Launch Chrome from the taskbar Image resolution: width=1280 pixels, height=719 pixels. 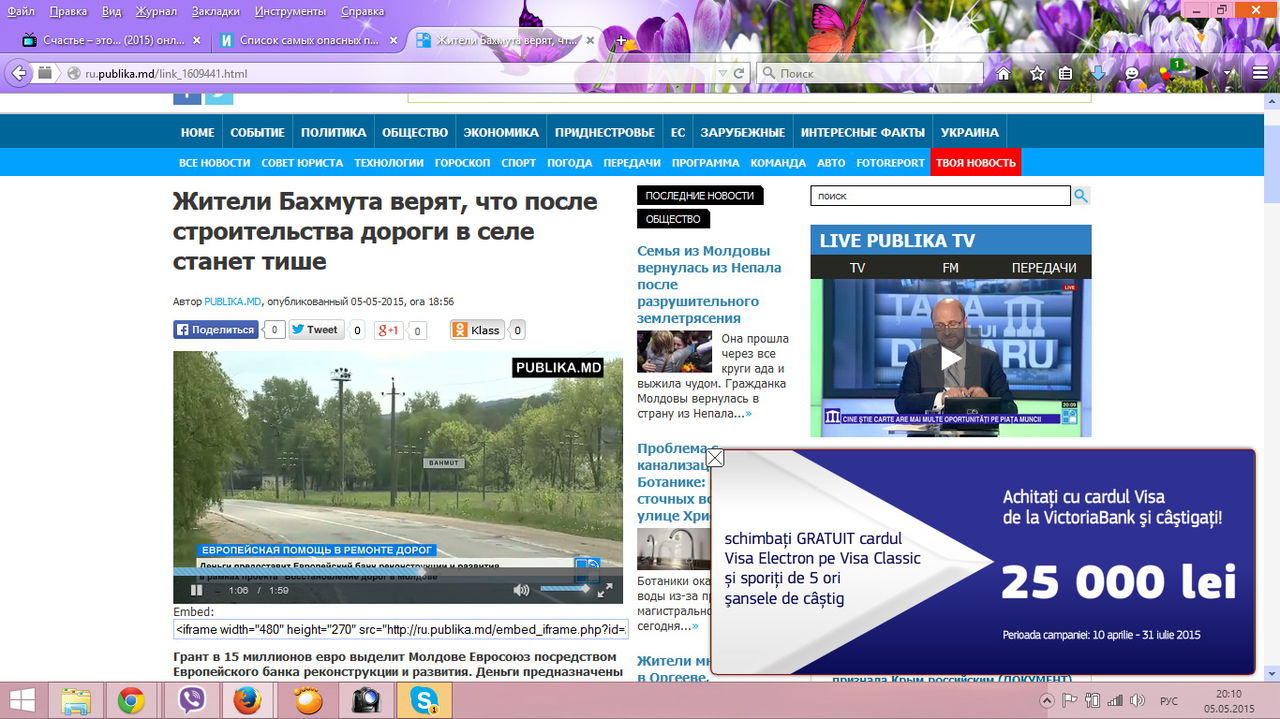tap(131, 700)
